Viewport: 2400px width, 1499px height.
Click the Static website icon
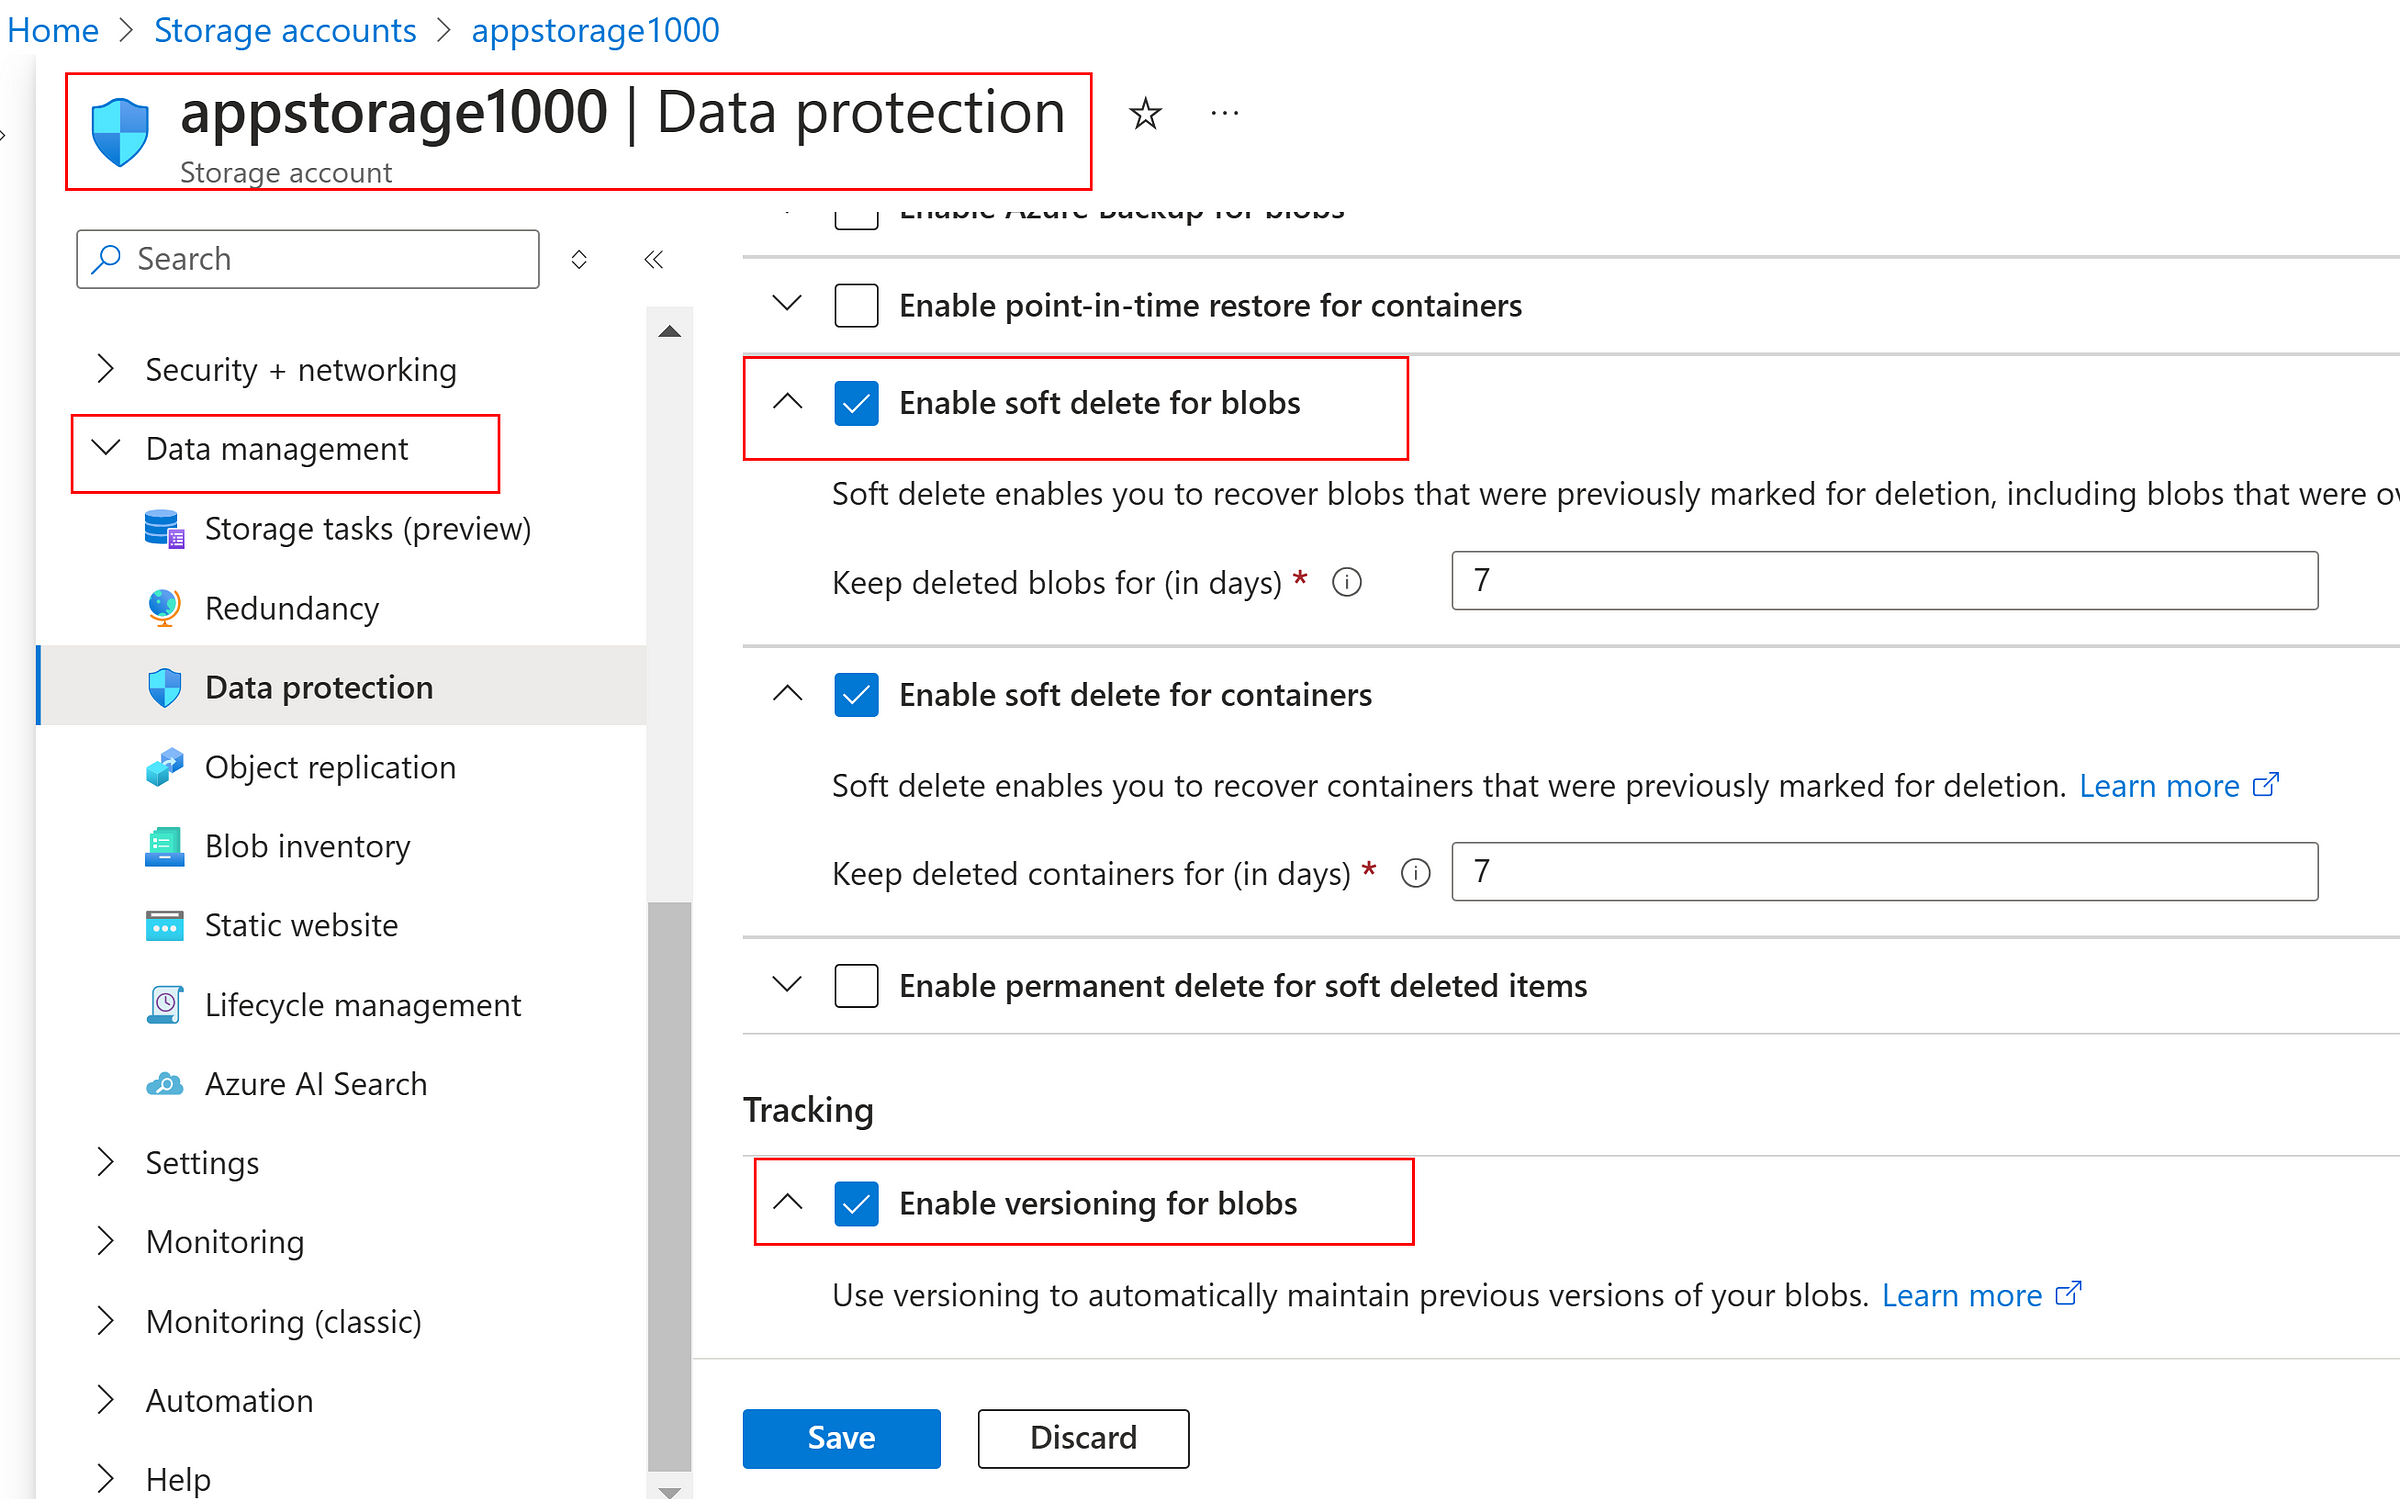[x=164, y=925]
